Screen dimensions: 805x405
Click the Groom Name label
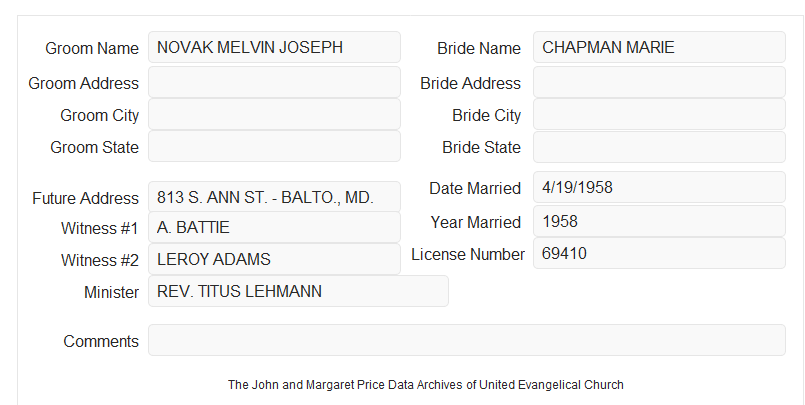[x=92, y=48]
